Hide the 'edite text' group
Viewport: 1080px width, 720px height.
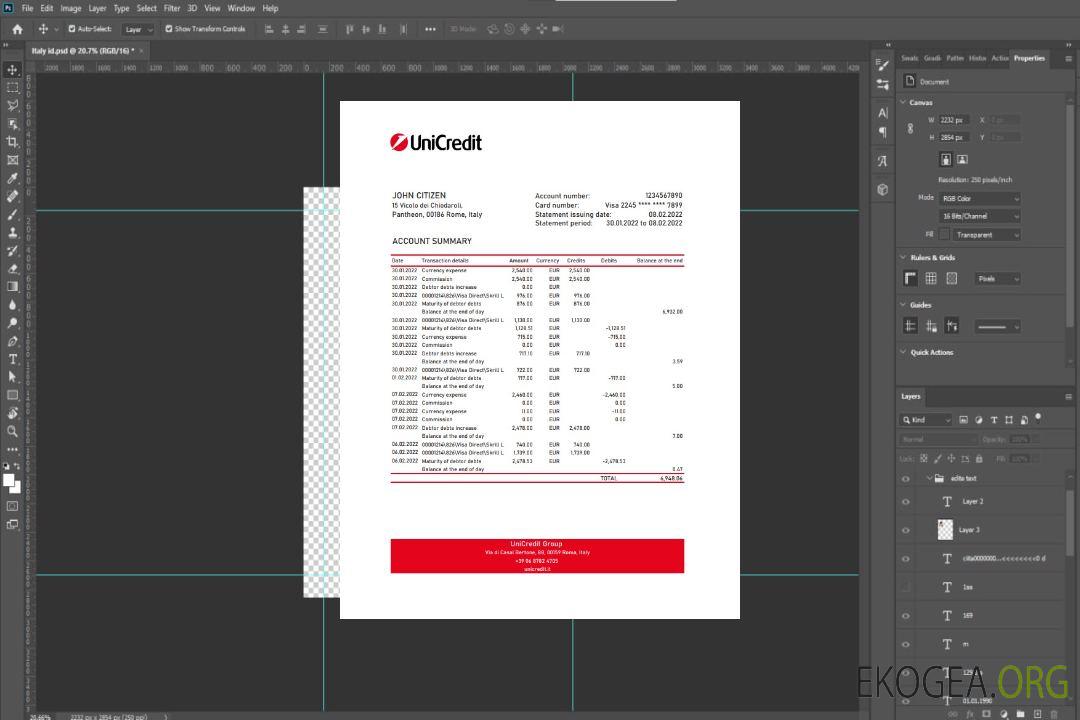pos(906,479)
